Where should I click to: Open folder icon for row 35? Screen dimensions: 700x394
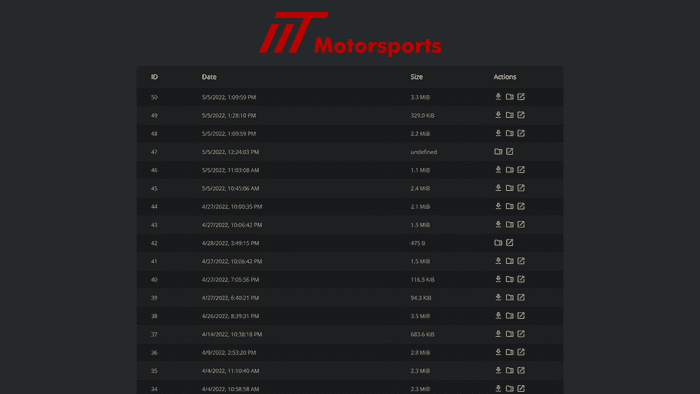point(509,371)
